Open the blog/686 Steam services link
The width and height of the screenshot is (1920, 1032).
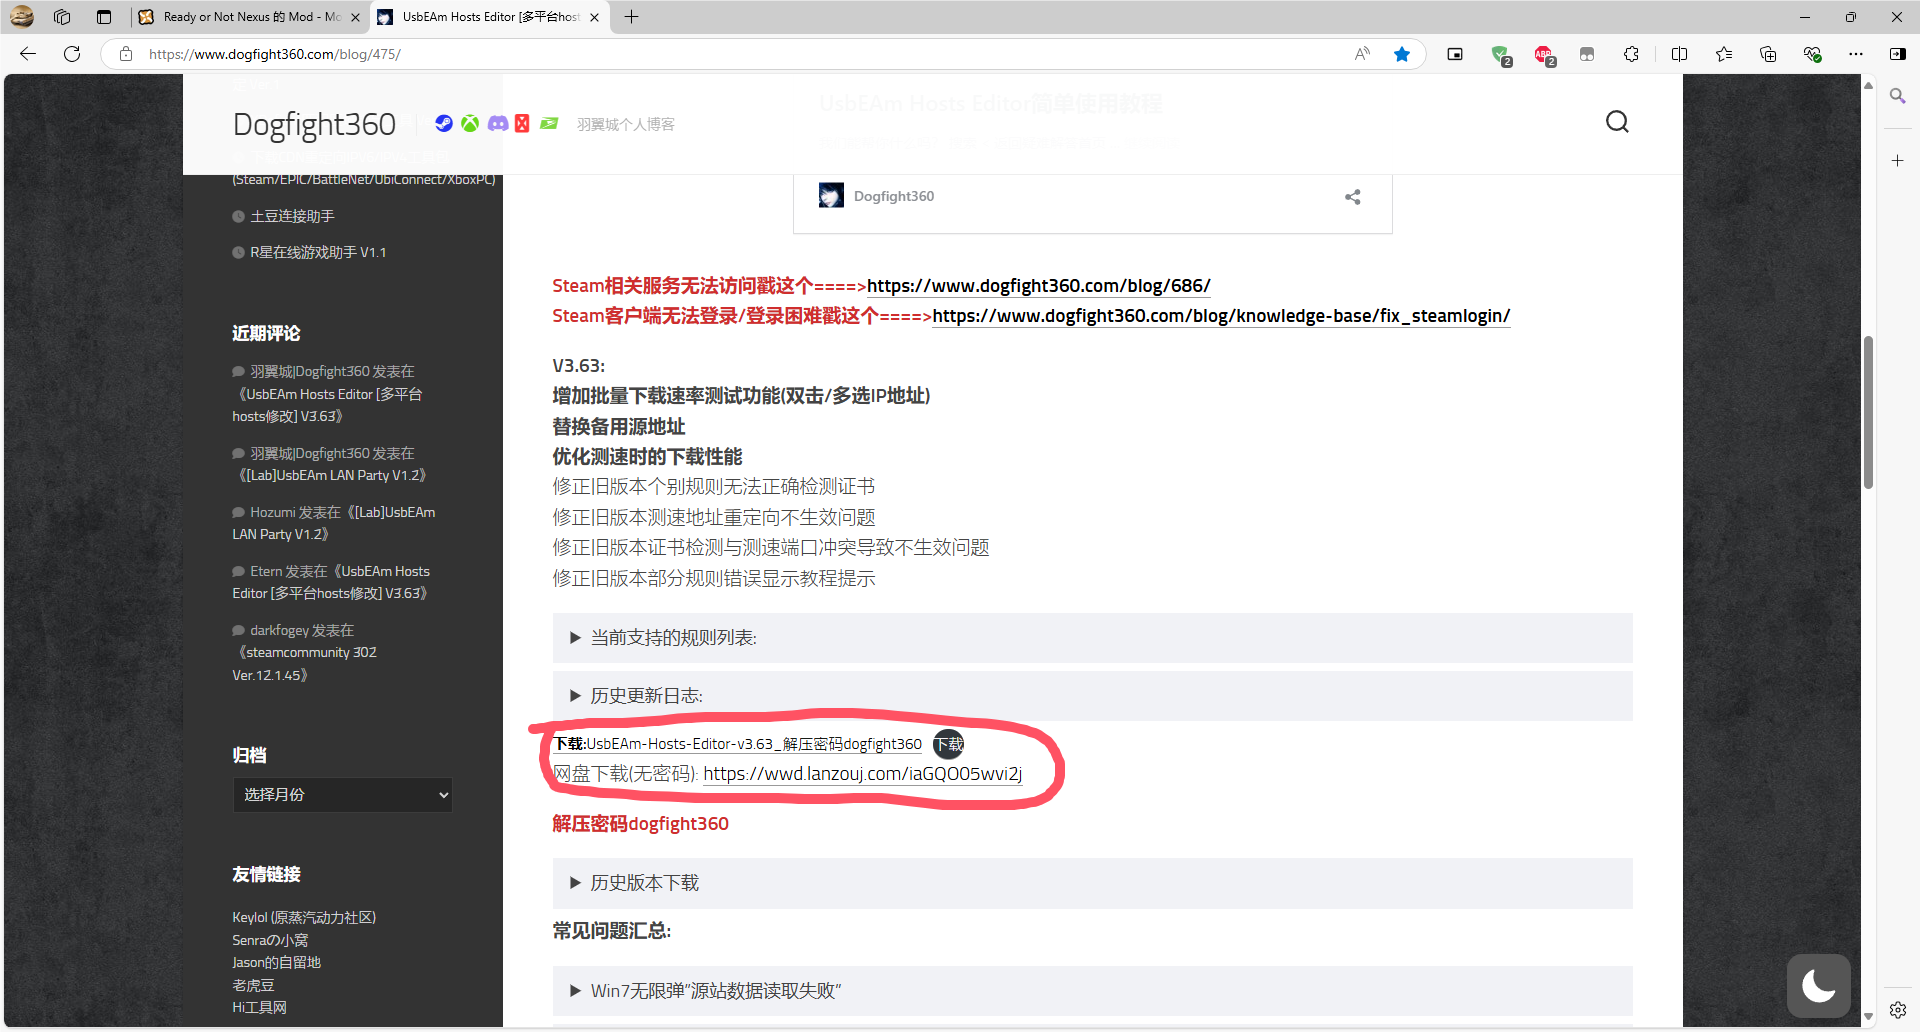[1038, 286]
